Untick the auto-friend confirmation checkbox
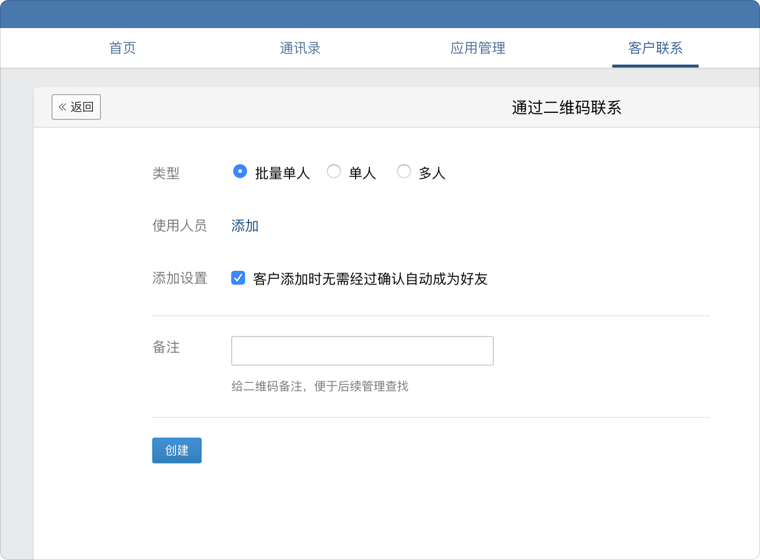The image size is (760, 560). pos(238,278)
